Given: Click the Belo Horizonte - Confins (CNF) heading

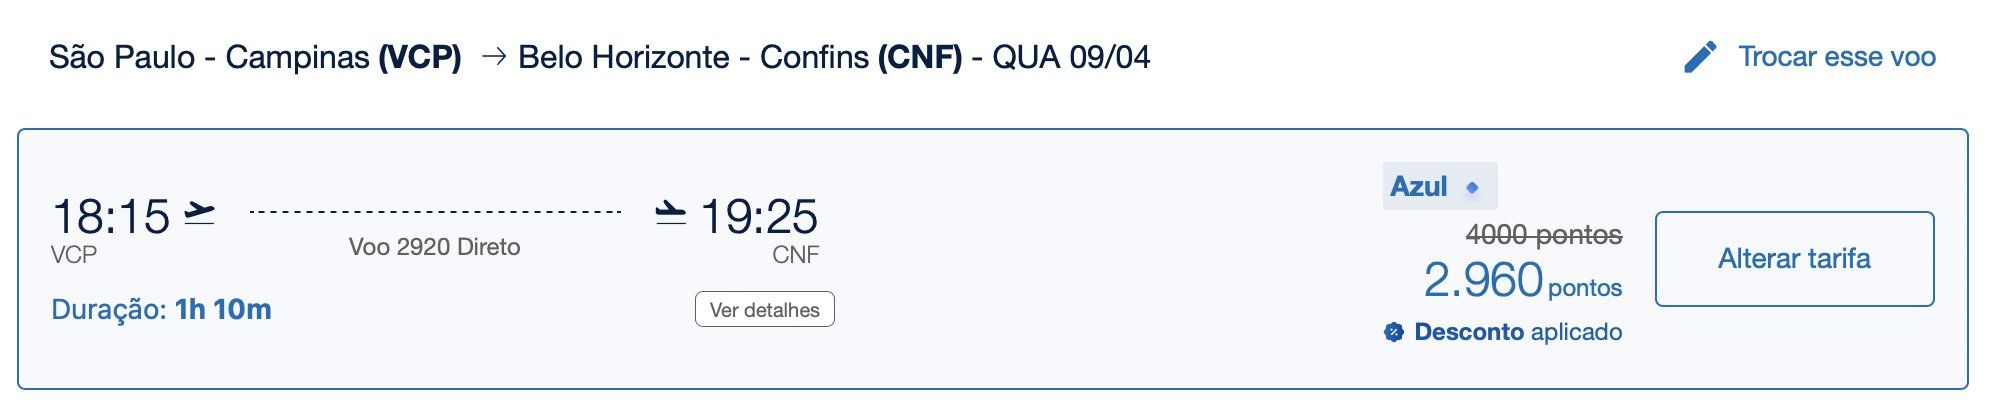Looking at the screenshot, I should click(x=740, y=57).
